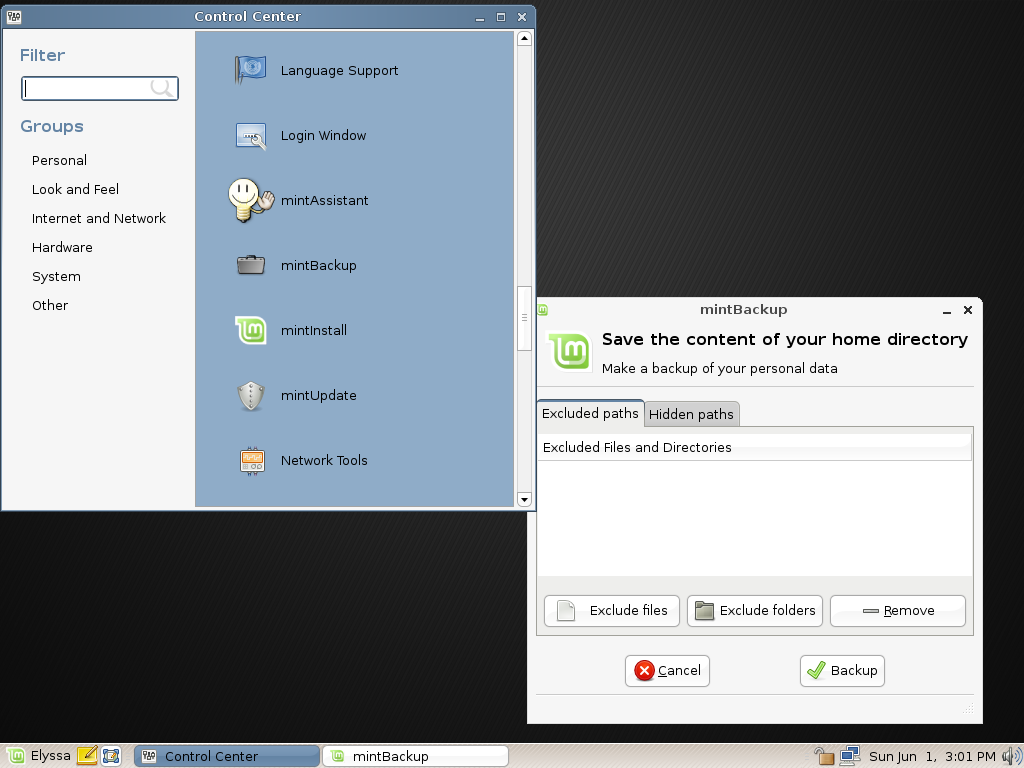Minimize the Control Center window
This screenshot has height=768, width=1024.
480,18
